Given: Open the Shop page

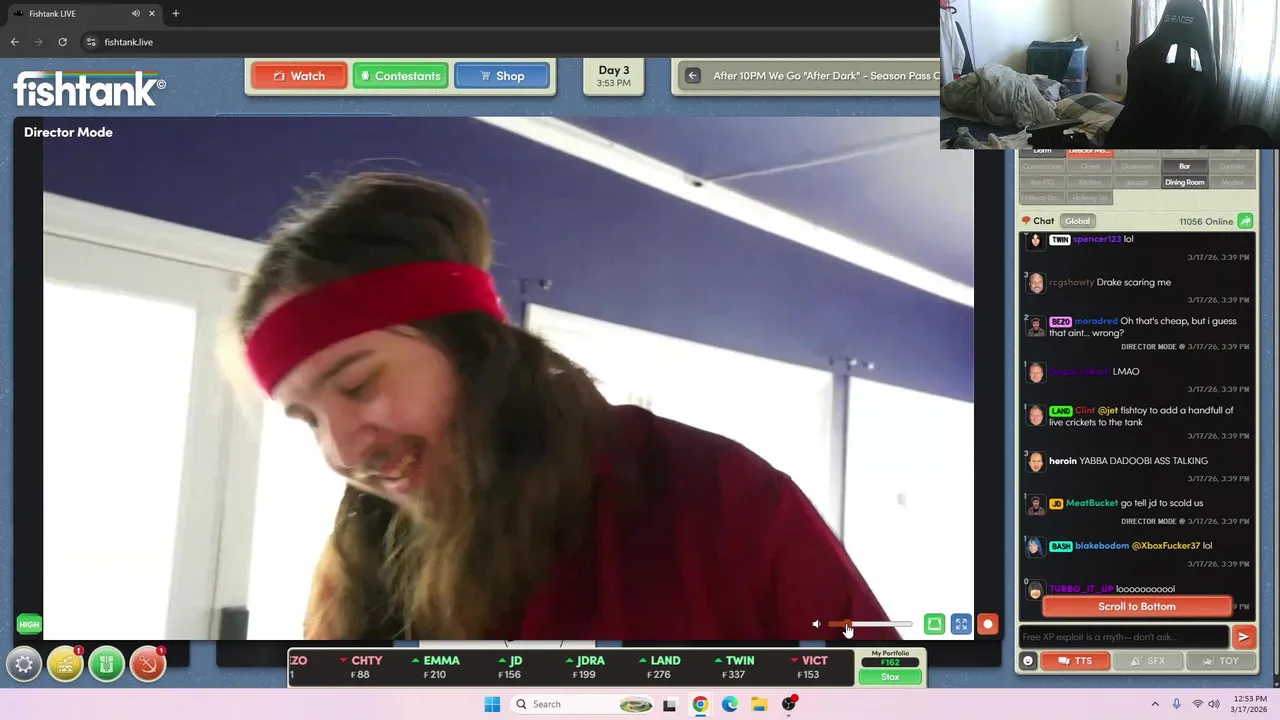Looking at the screenshot, I should click(502, 76).
